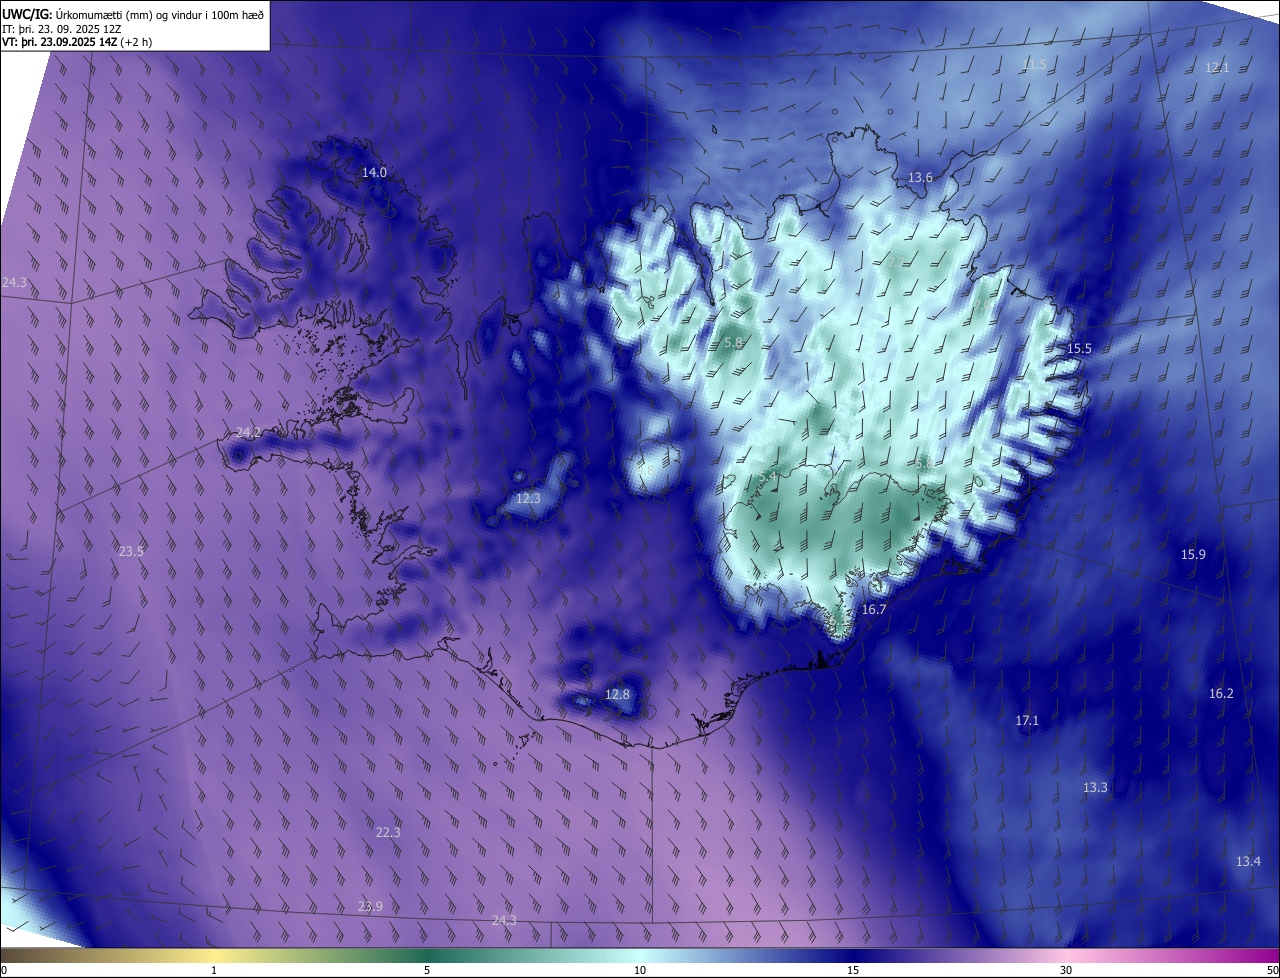1280x978 pixels.
Task: Click the 13.3 value on the map
Action: [1095, 788]
